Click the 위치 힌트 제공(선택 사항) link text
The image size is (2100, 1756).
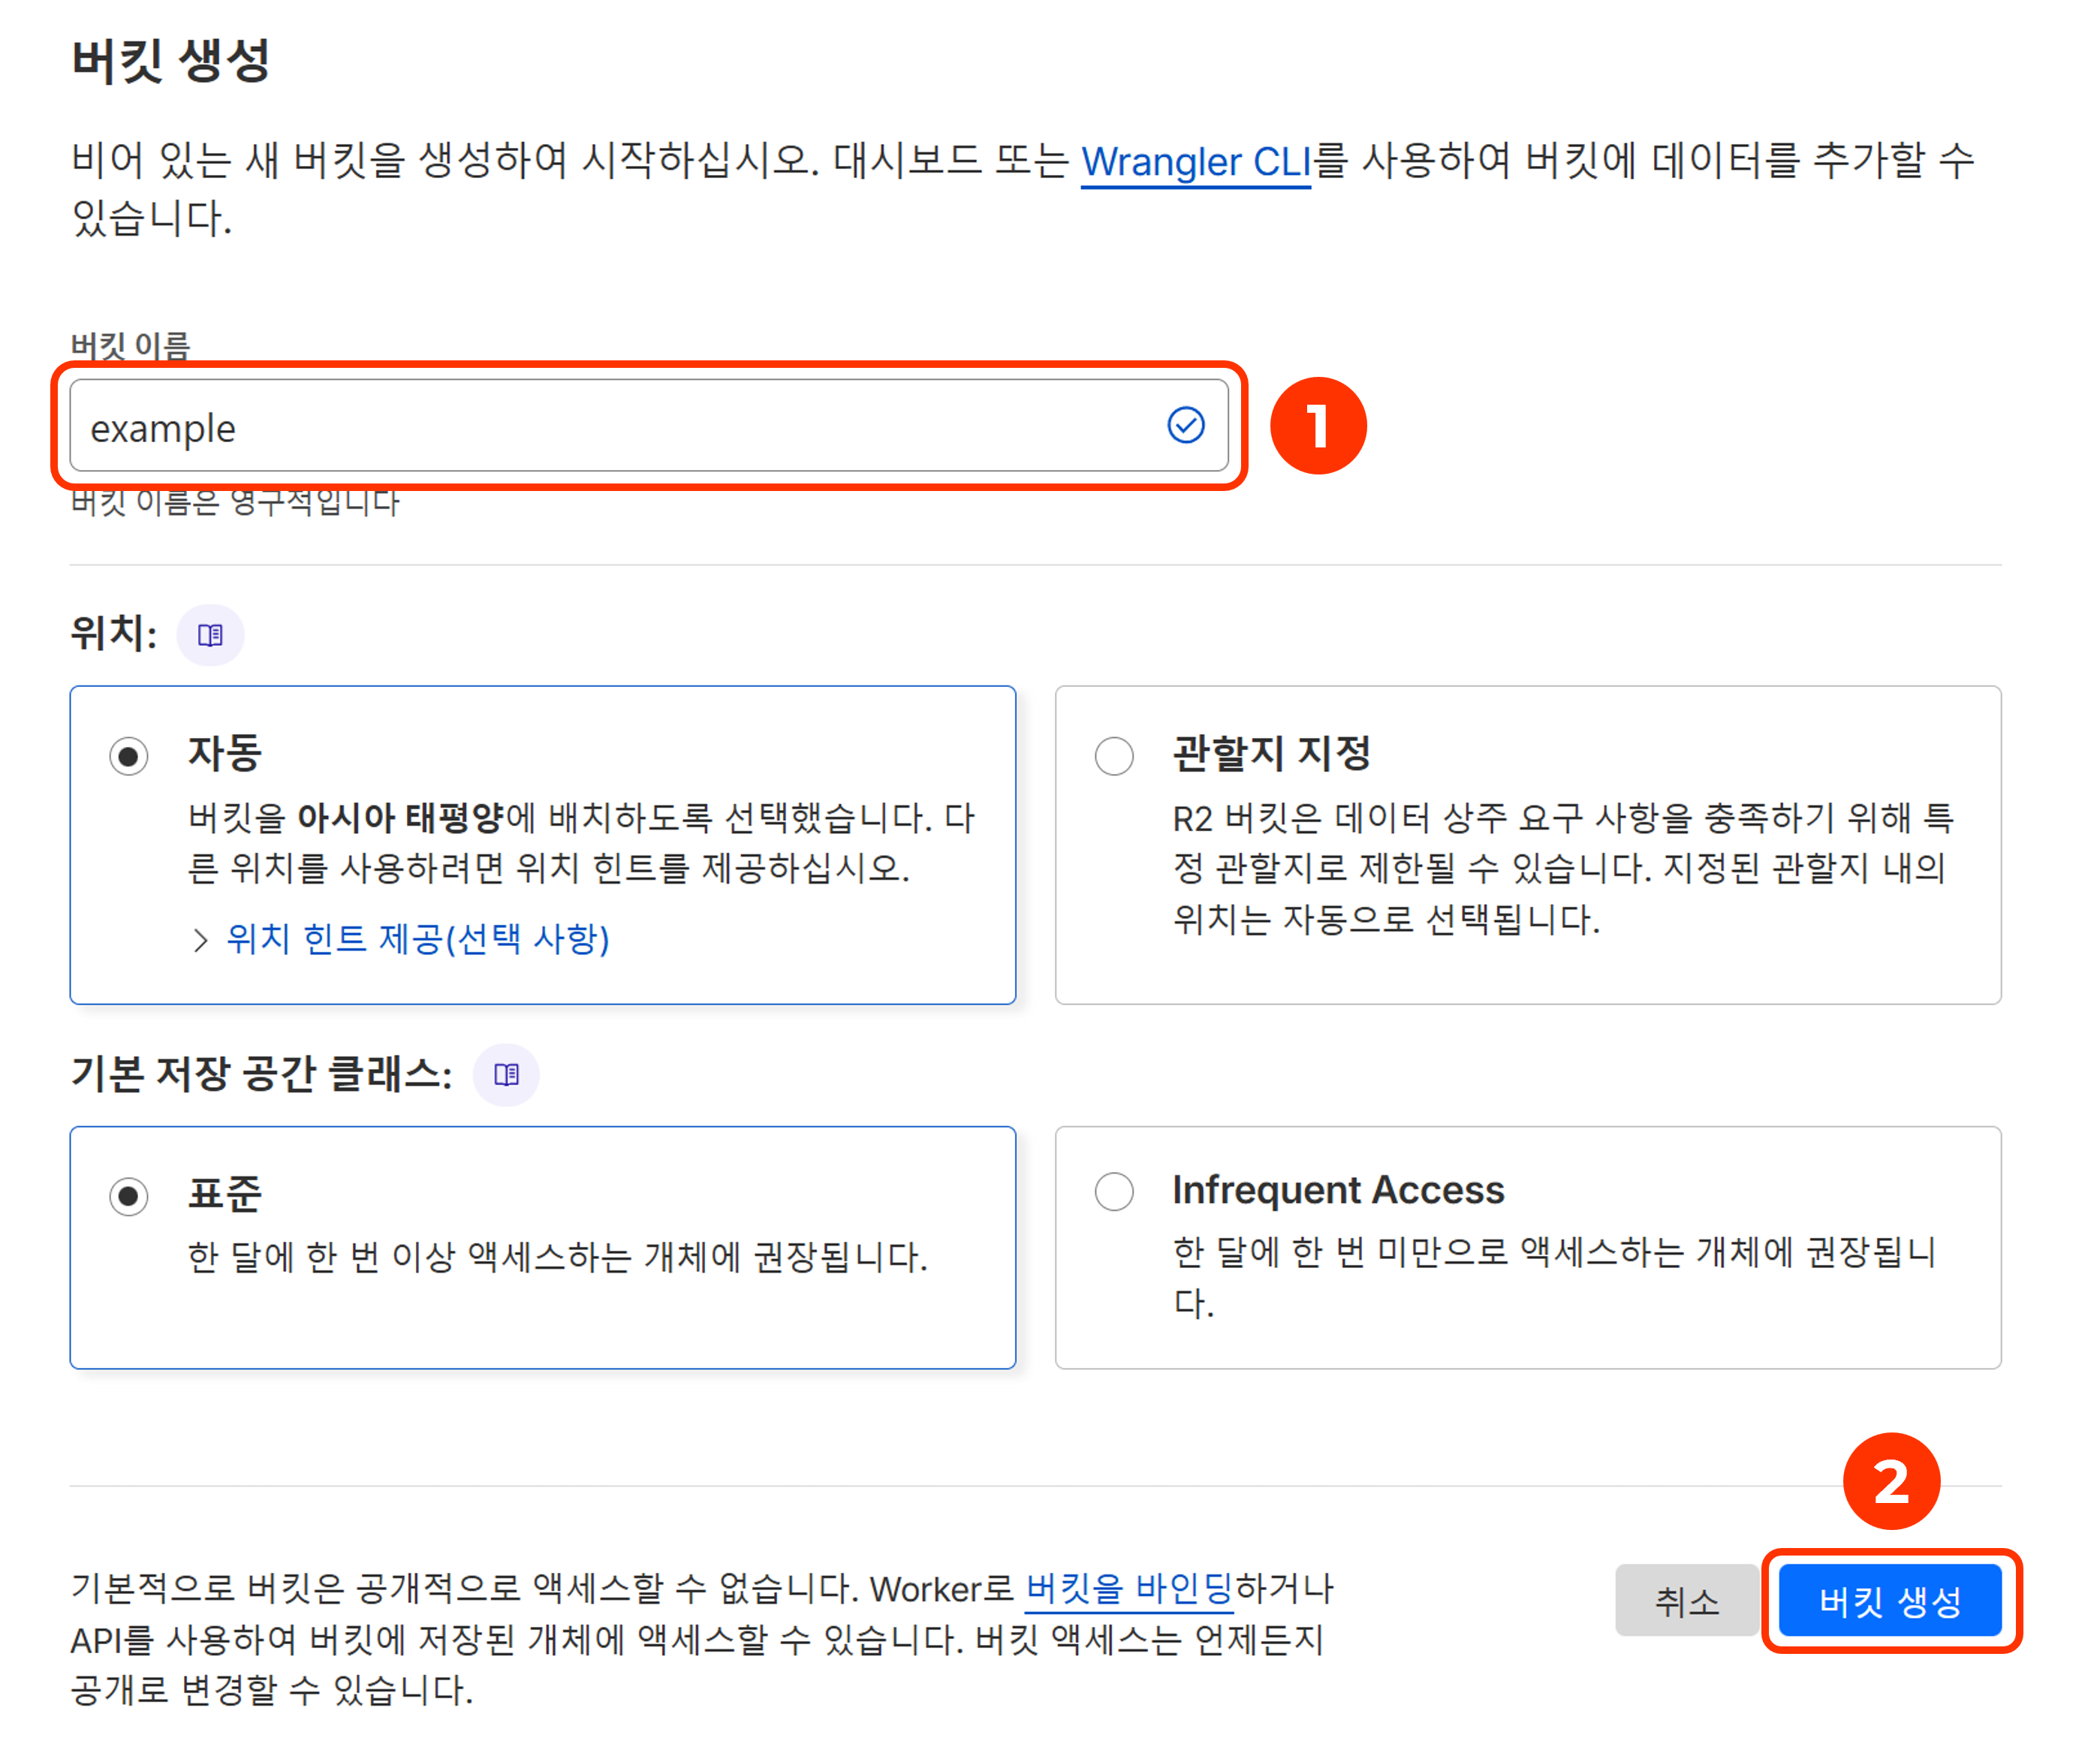[x=418, y=938]
